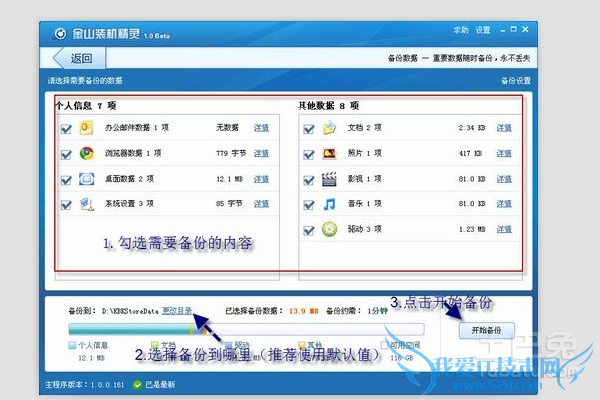Click the 12.1 MB desktop data size
The height and width of the screenshot is (400, 600).
click(229, 179)
